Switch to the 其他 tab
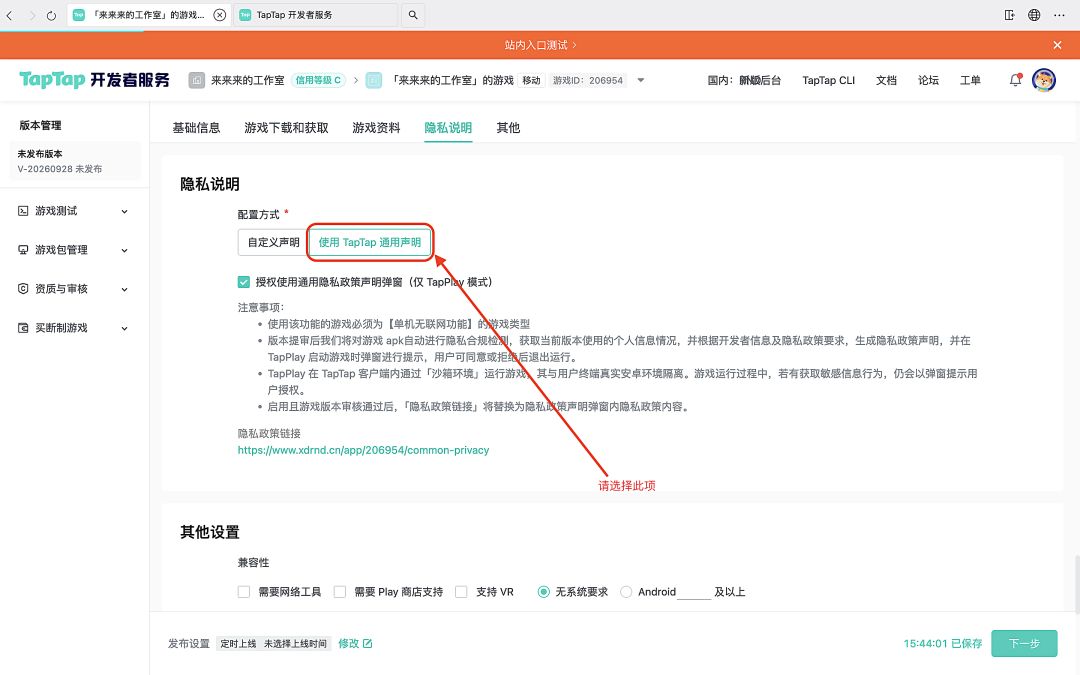The height and width of the screenshot is (675, 1080). coord(508,127)
